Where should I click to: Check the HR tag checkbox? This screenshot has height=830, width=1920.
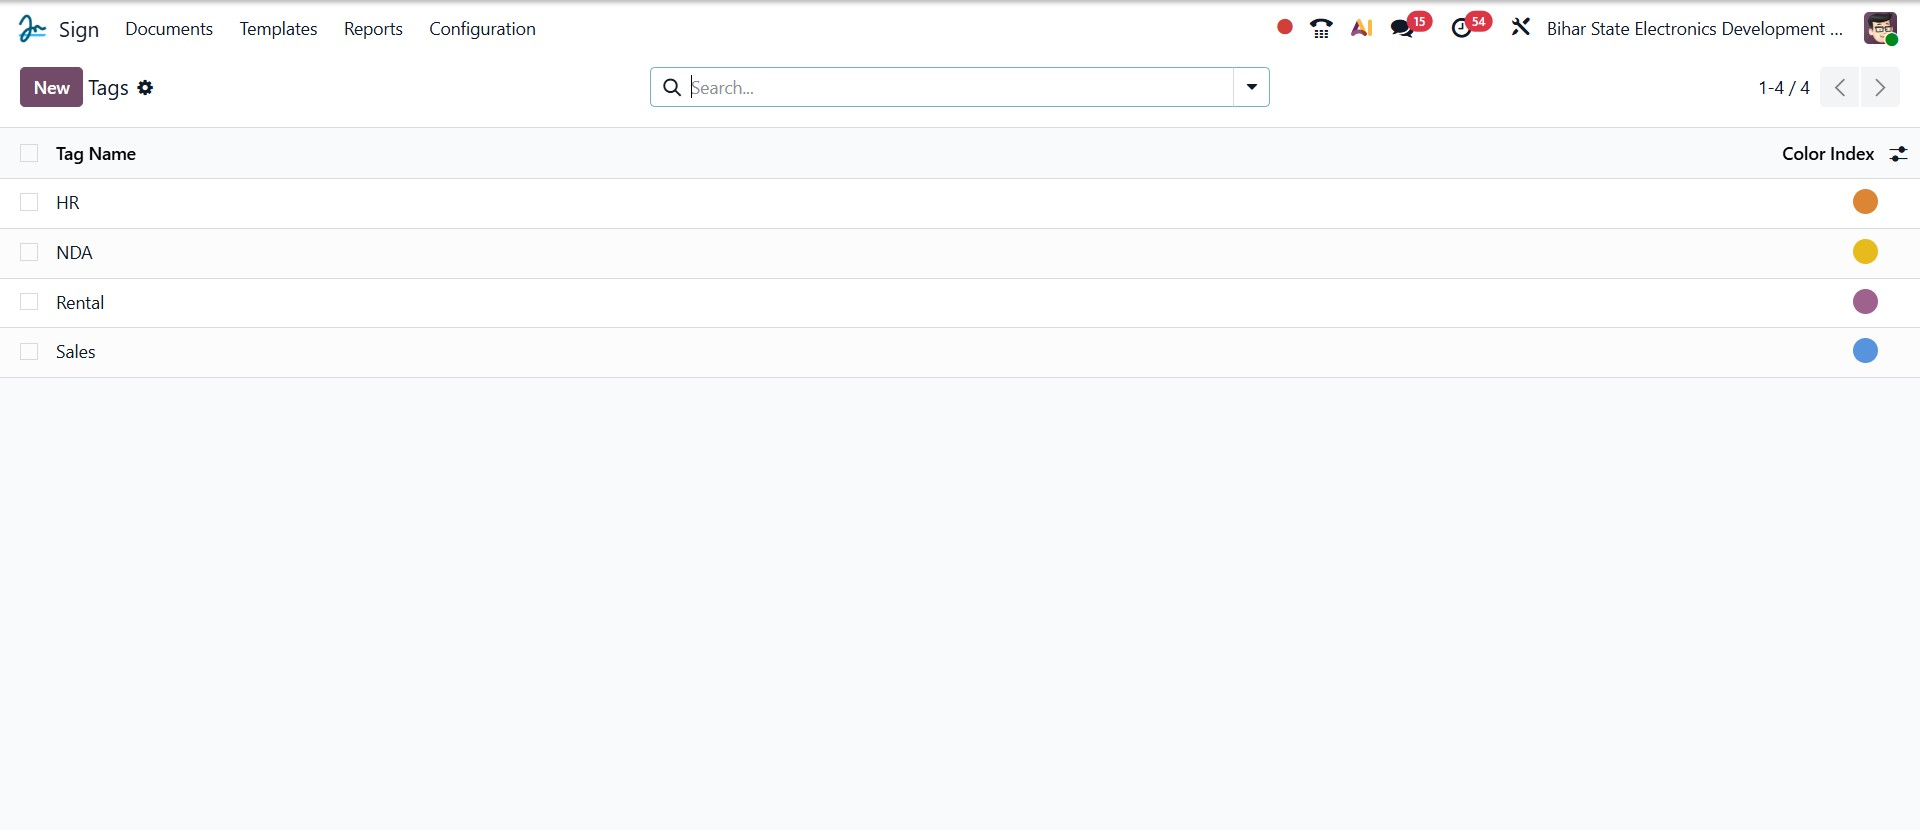click(x=29, y=202)
